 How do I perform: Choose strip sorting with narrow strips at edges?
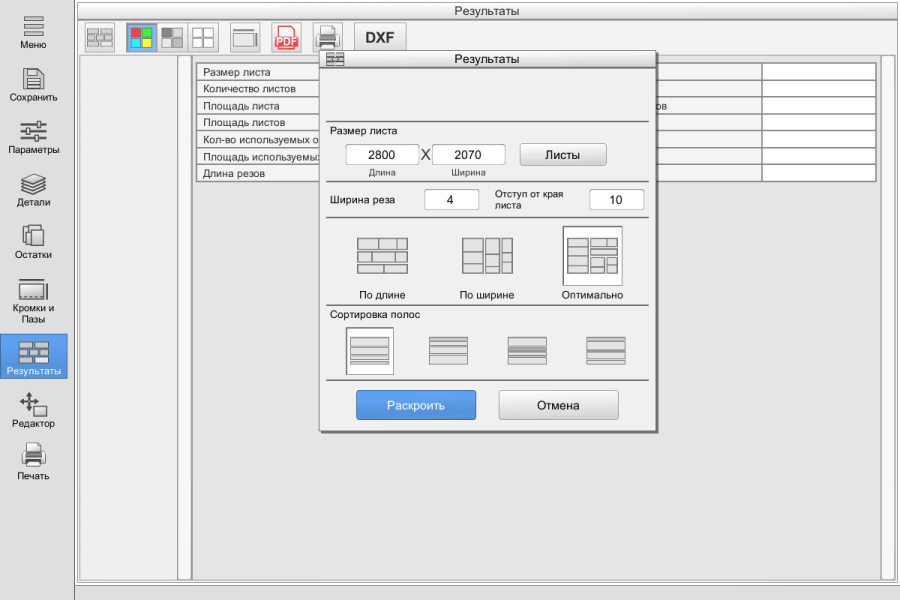point(606,351)
